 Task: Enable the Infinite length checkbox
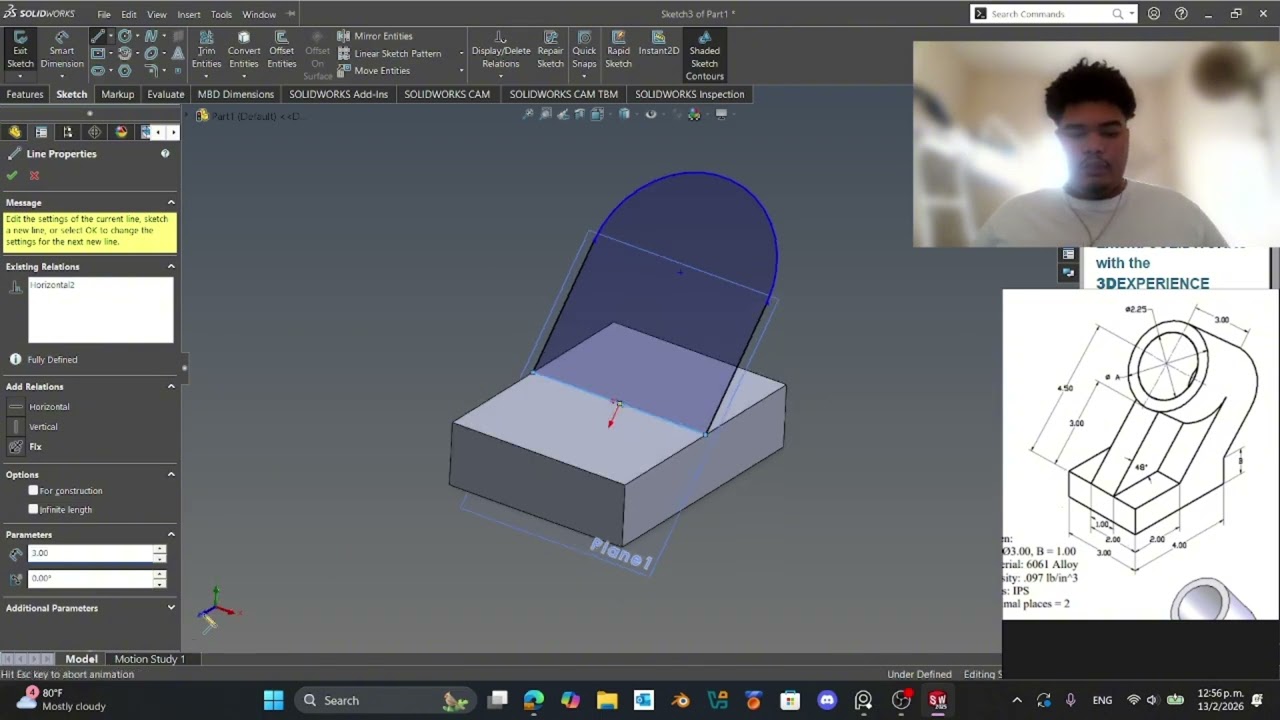(34, 510)
